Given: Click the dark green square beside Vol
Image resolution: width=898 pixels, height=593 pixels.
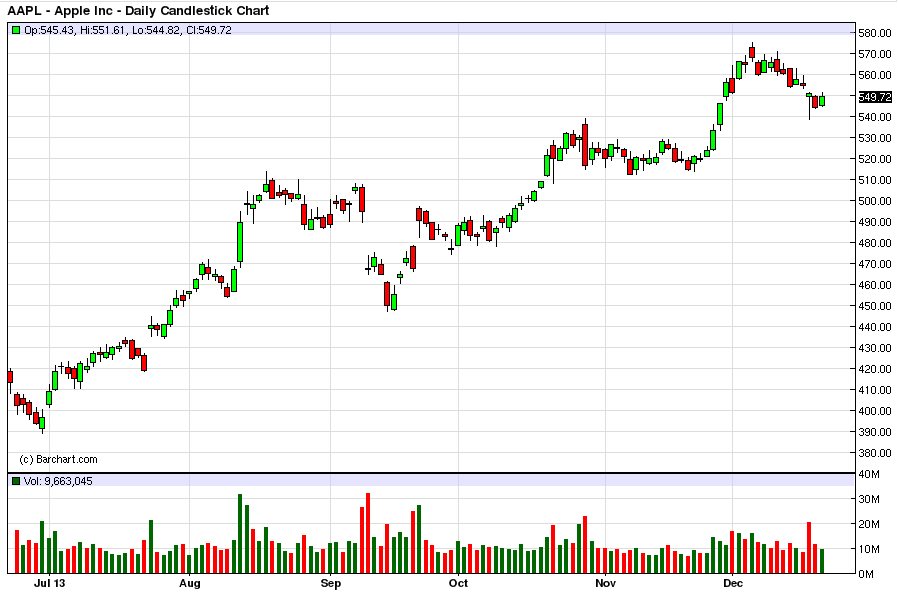Looking at the screenshot, I should pos(16,481).
